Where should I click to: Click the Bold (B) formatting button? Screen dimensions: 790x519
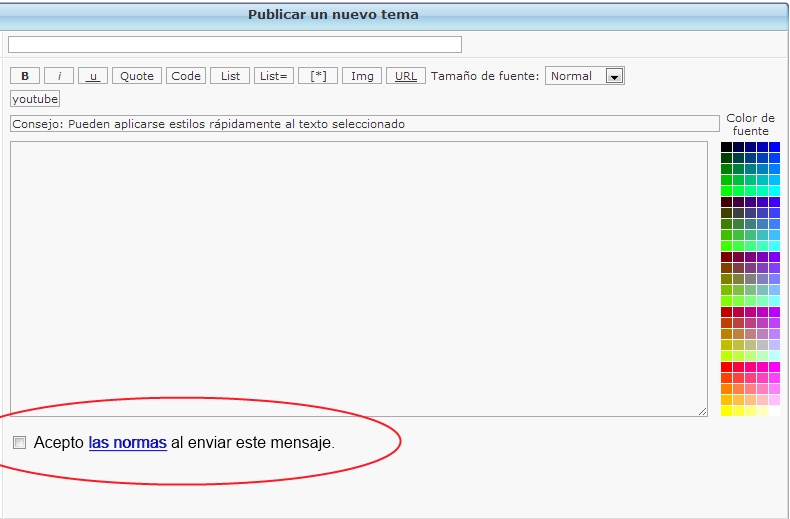25,76
